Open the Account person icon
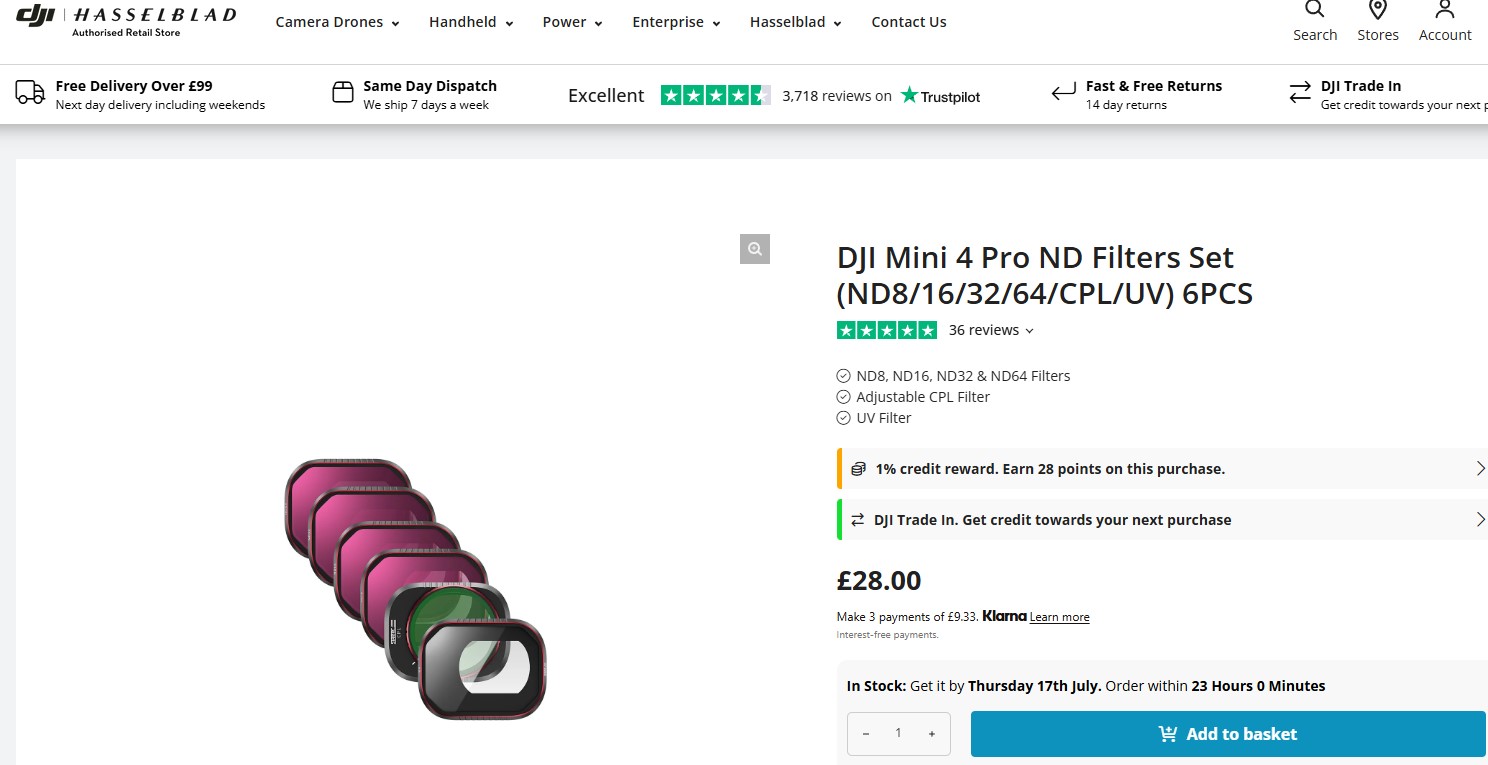This screenshot has height=765, width=1488. click(1444, 11)
